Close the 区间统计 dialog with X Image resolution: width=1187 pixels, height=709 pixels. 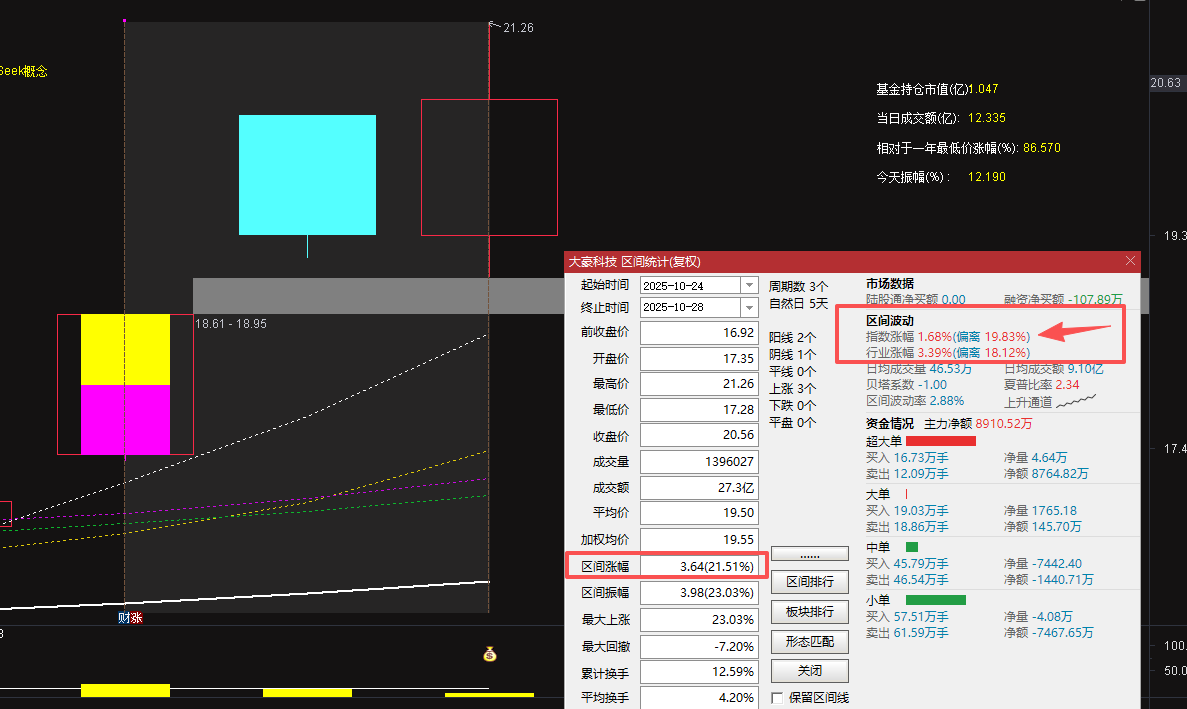click(1131, 261)
